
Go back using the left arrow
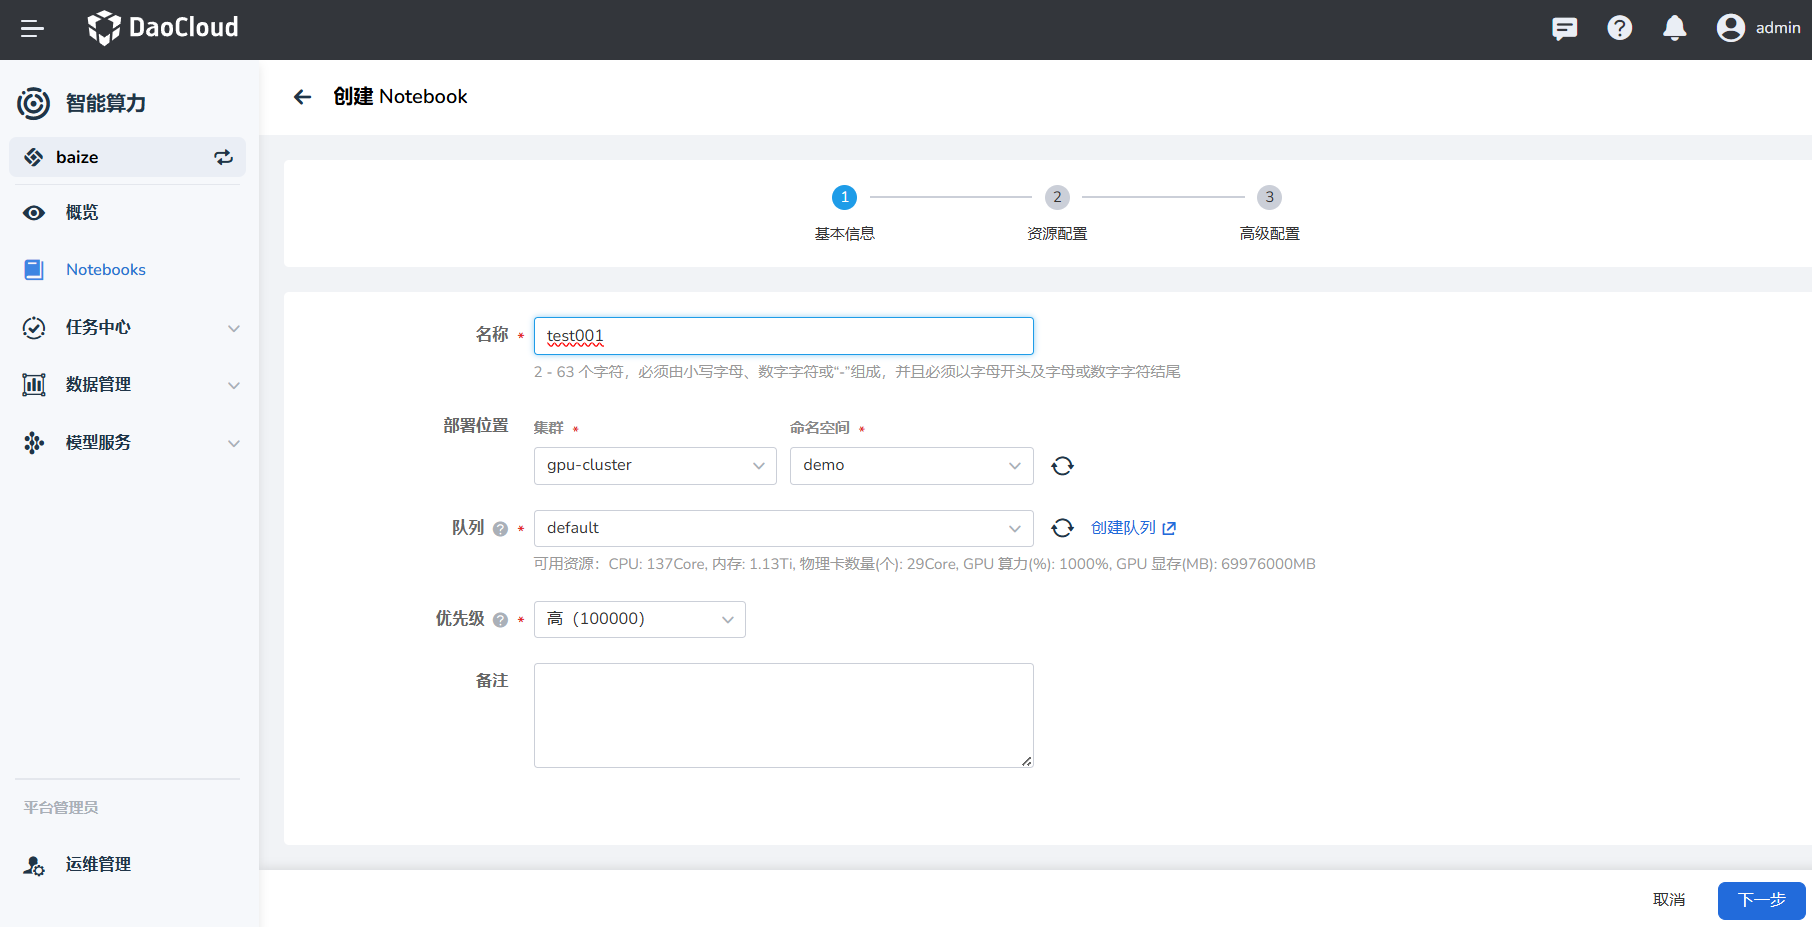302,97
